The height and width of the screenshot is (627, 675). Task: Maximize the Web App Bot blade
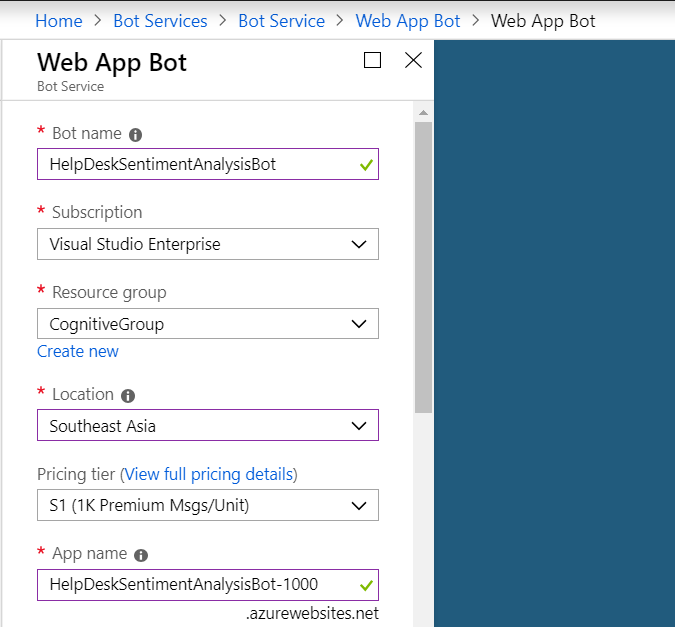click(x=373, y=61)
